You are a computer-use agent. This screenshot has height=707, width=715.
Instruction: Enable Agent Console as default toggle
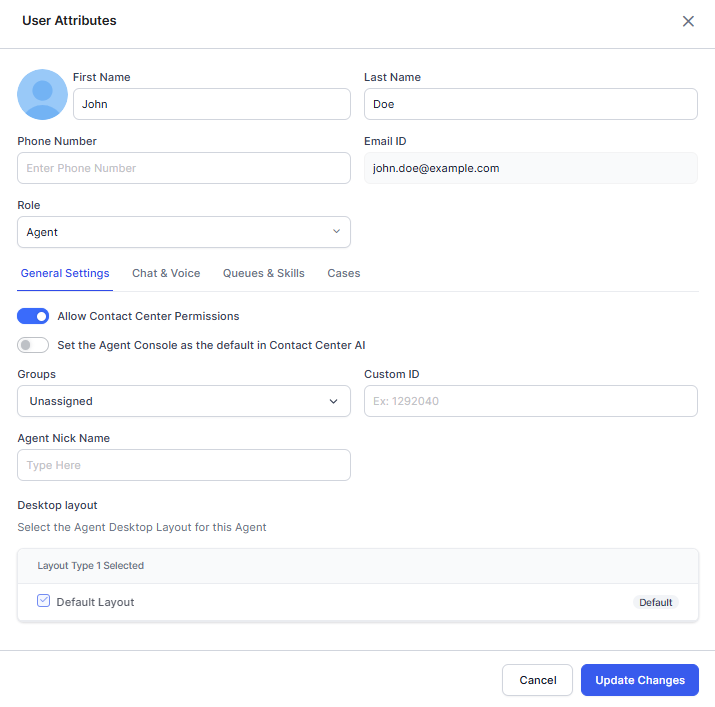pyautogui.click(x=33, y=345)
